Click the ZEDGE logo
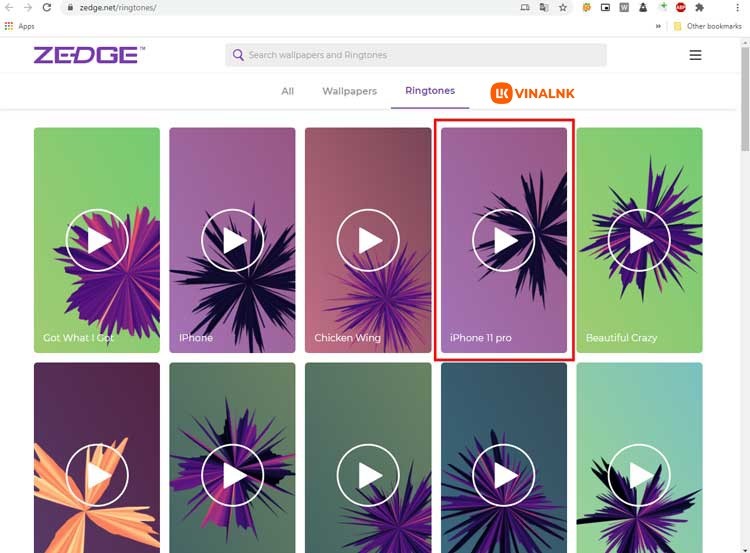Image resolution: width=750 pixels, height=553 pixels. click(88, 55)
